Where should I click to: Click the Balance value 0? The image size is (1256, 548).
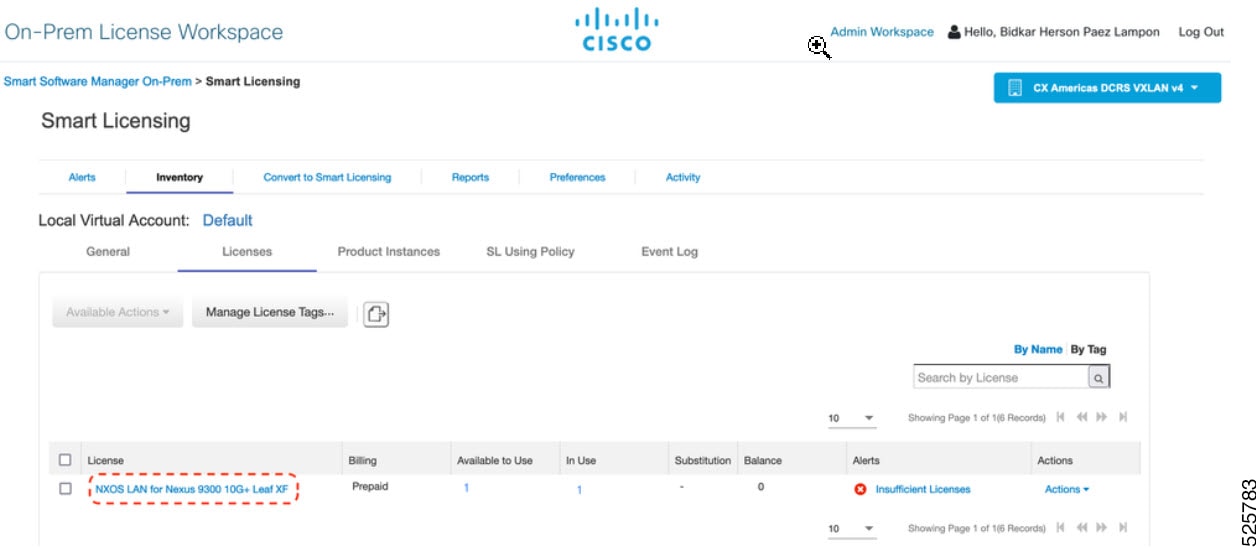pos(761,487)
